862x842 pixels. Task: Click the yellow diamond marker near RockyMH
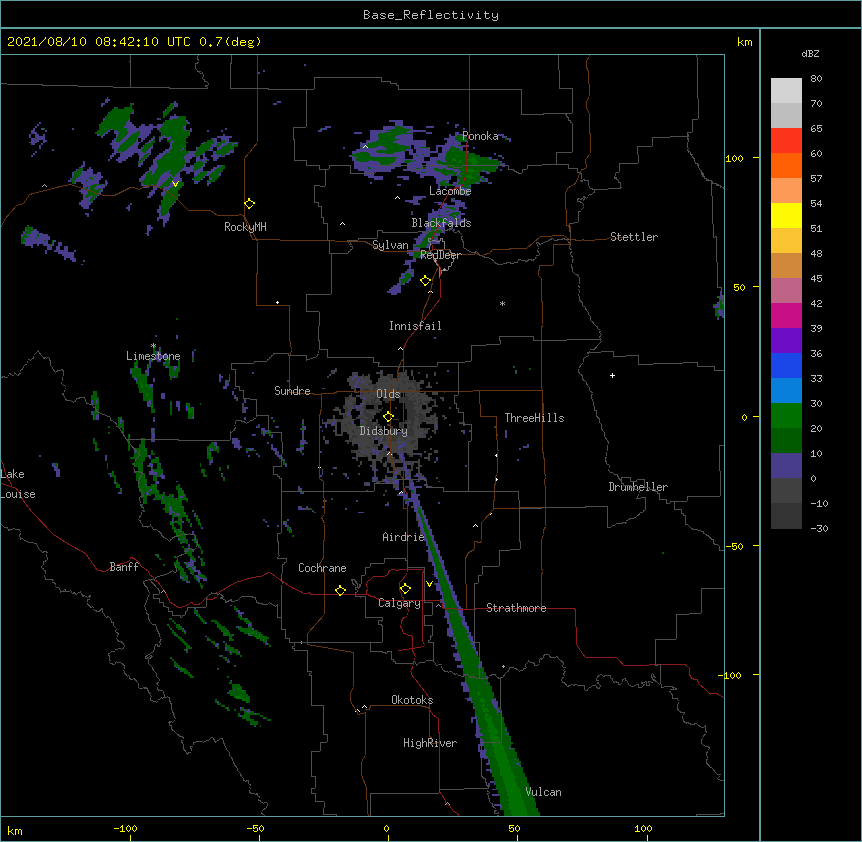click(x=250, y=204)
